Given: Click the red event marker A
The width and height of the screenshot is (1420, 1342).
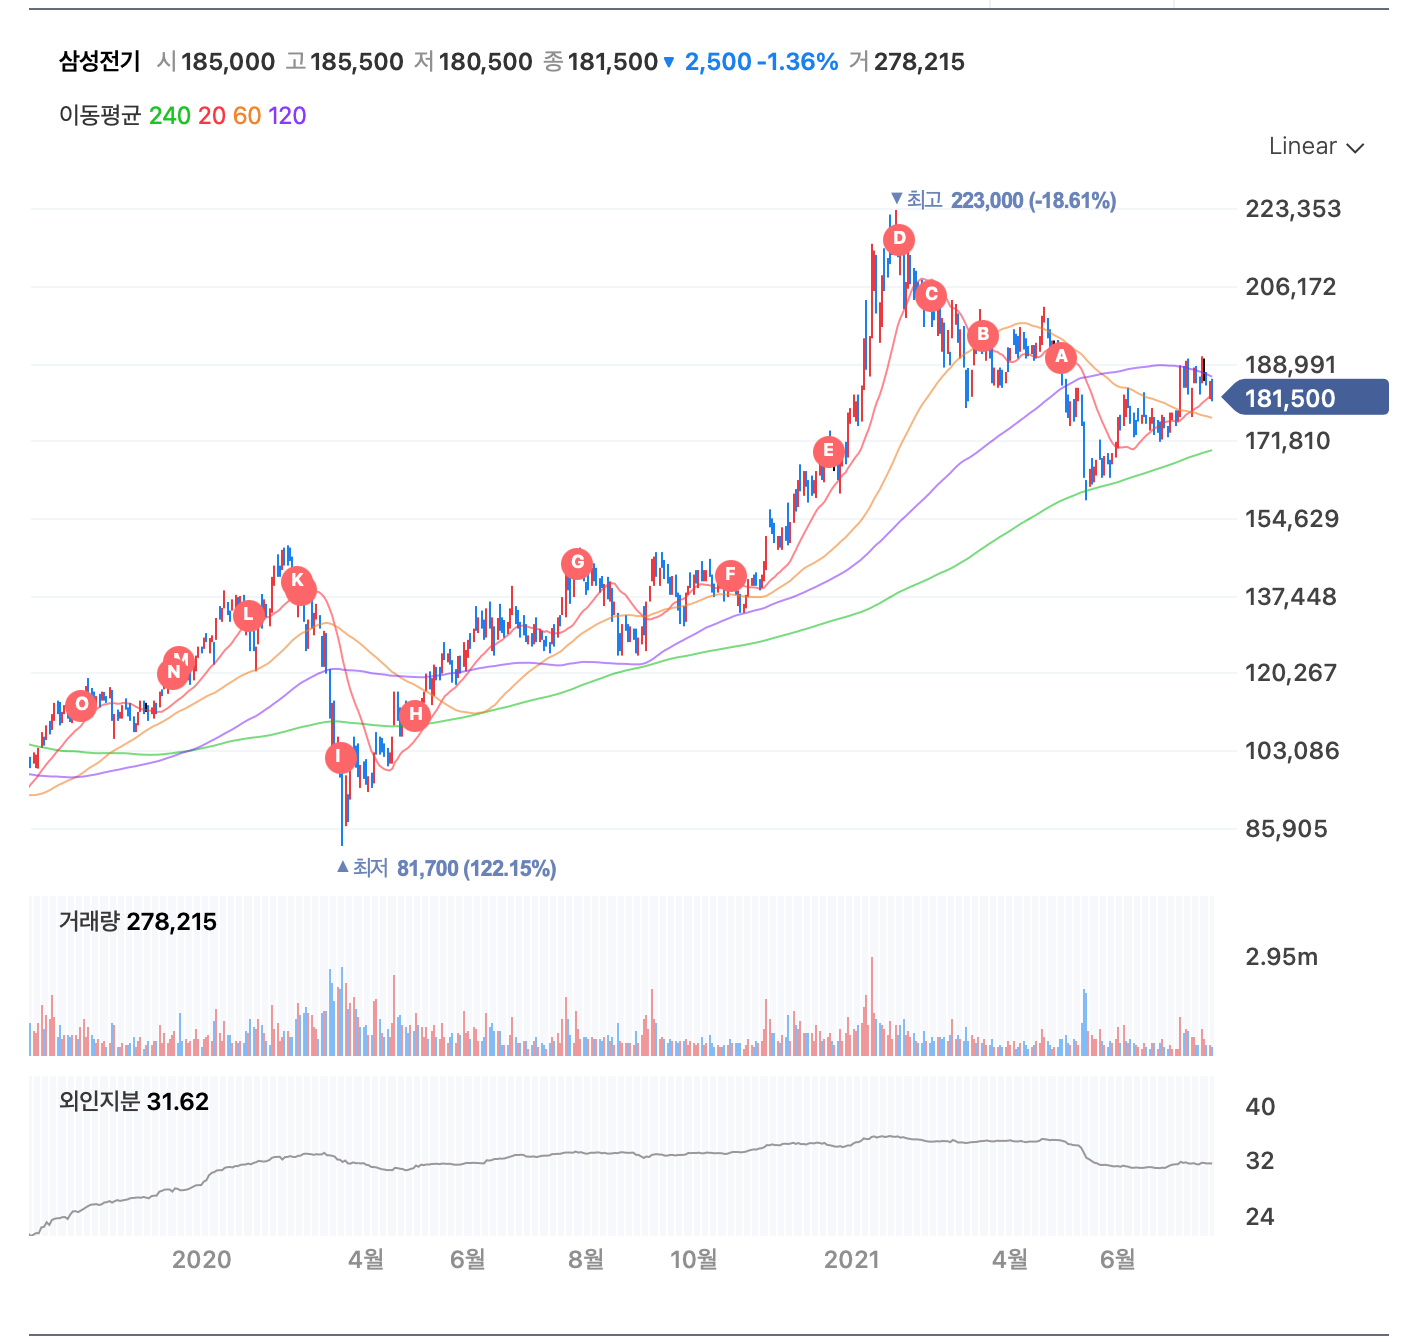Looking at the screenshot, I should tap(1061, 357).
